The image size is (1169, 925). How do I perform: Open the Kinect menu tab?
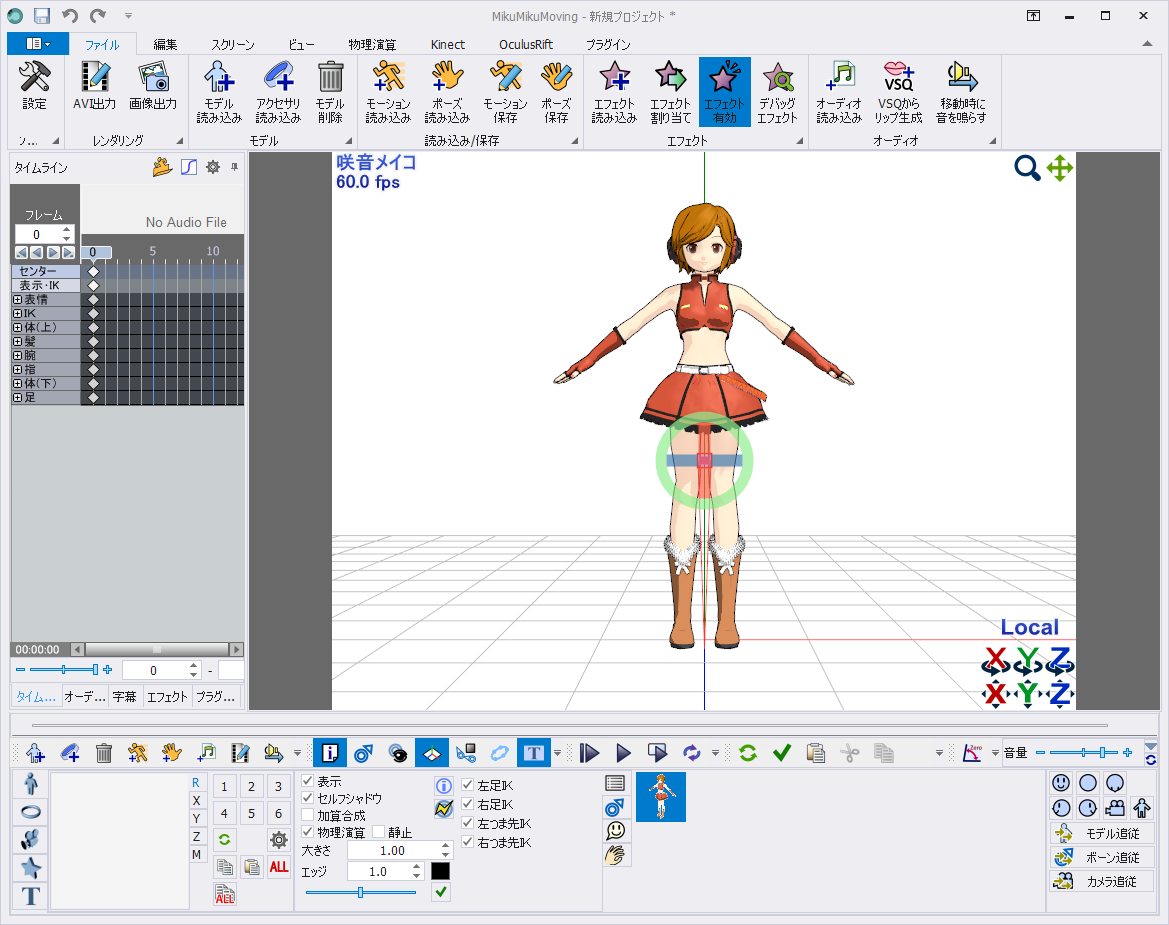click(447, 44)
